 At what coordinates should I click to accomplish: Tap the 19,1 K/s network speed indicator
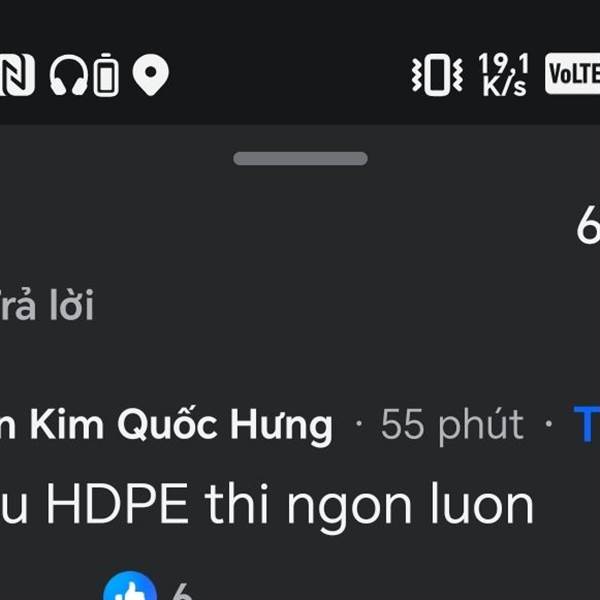[x=504, y=74]
